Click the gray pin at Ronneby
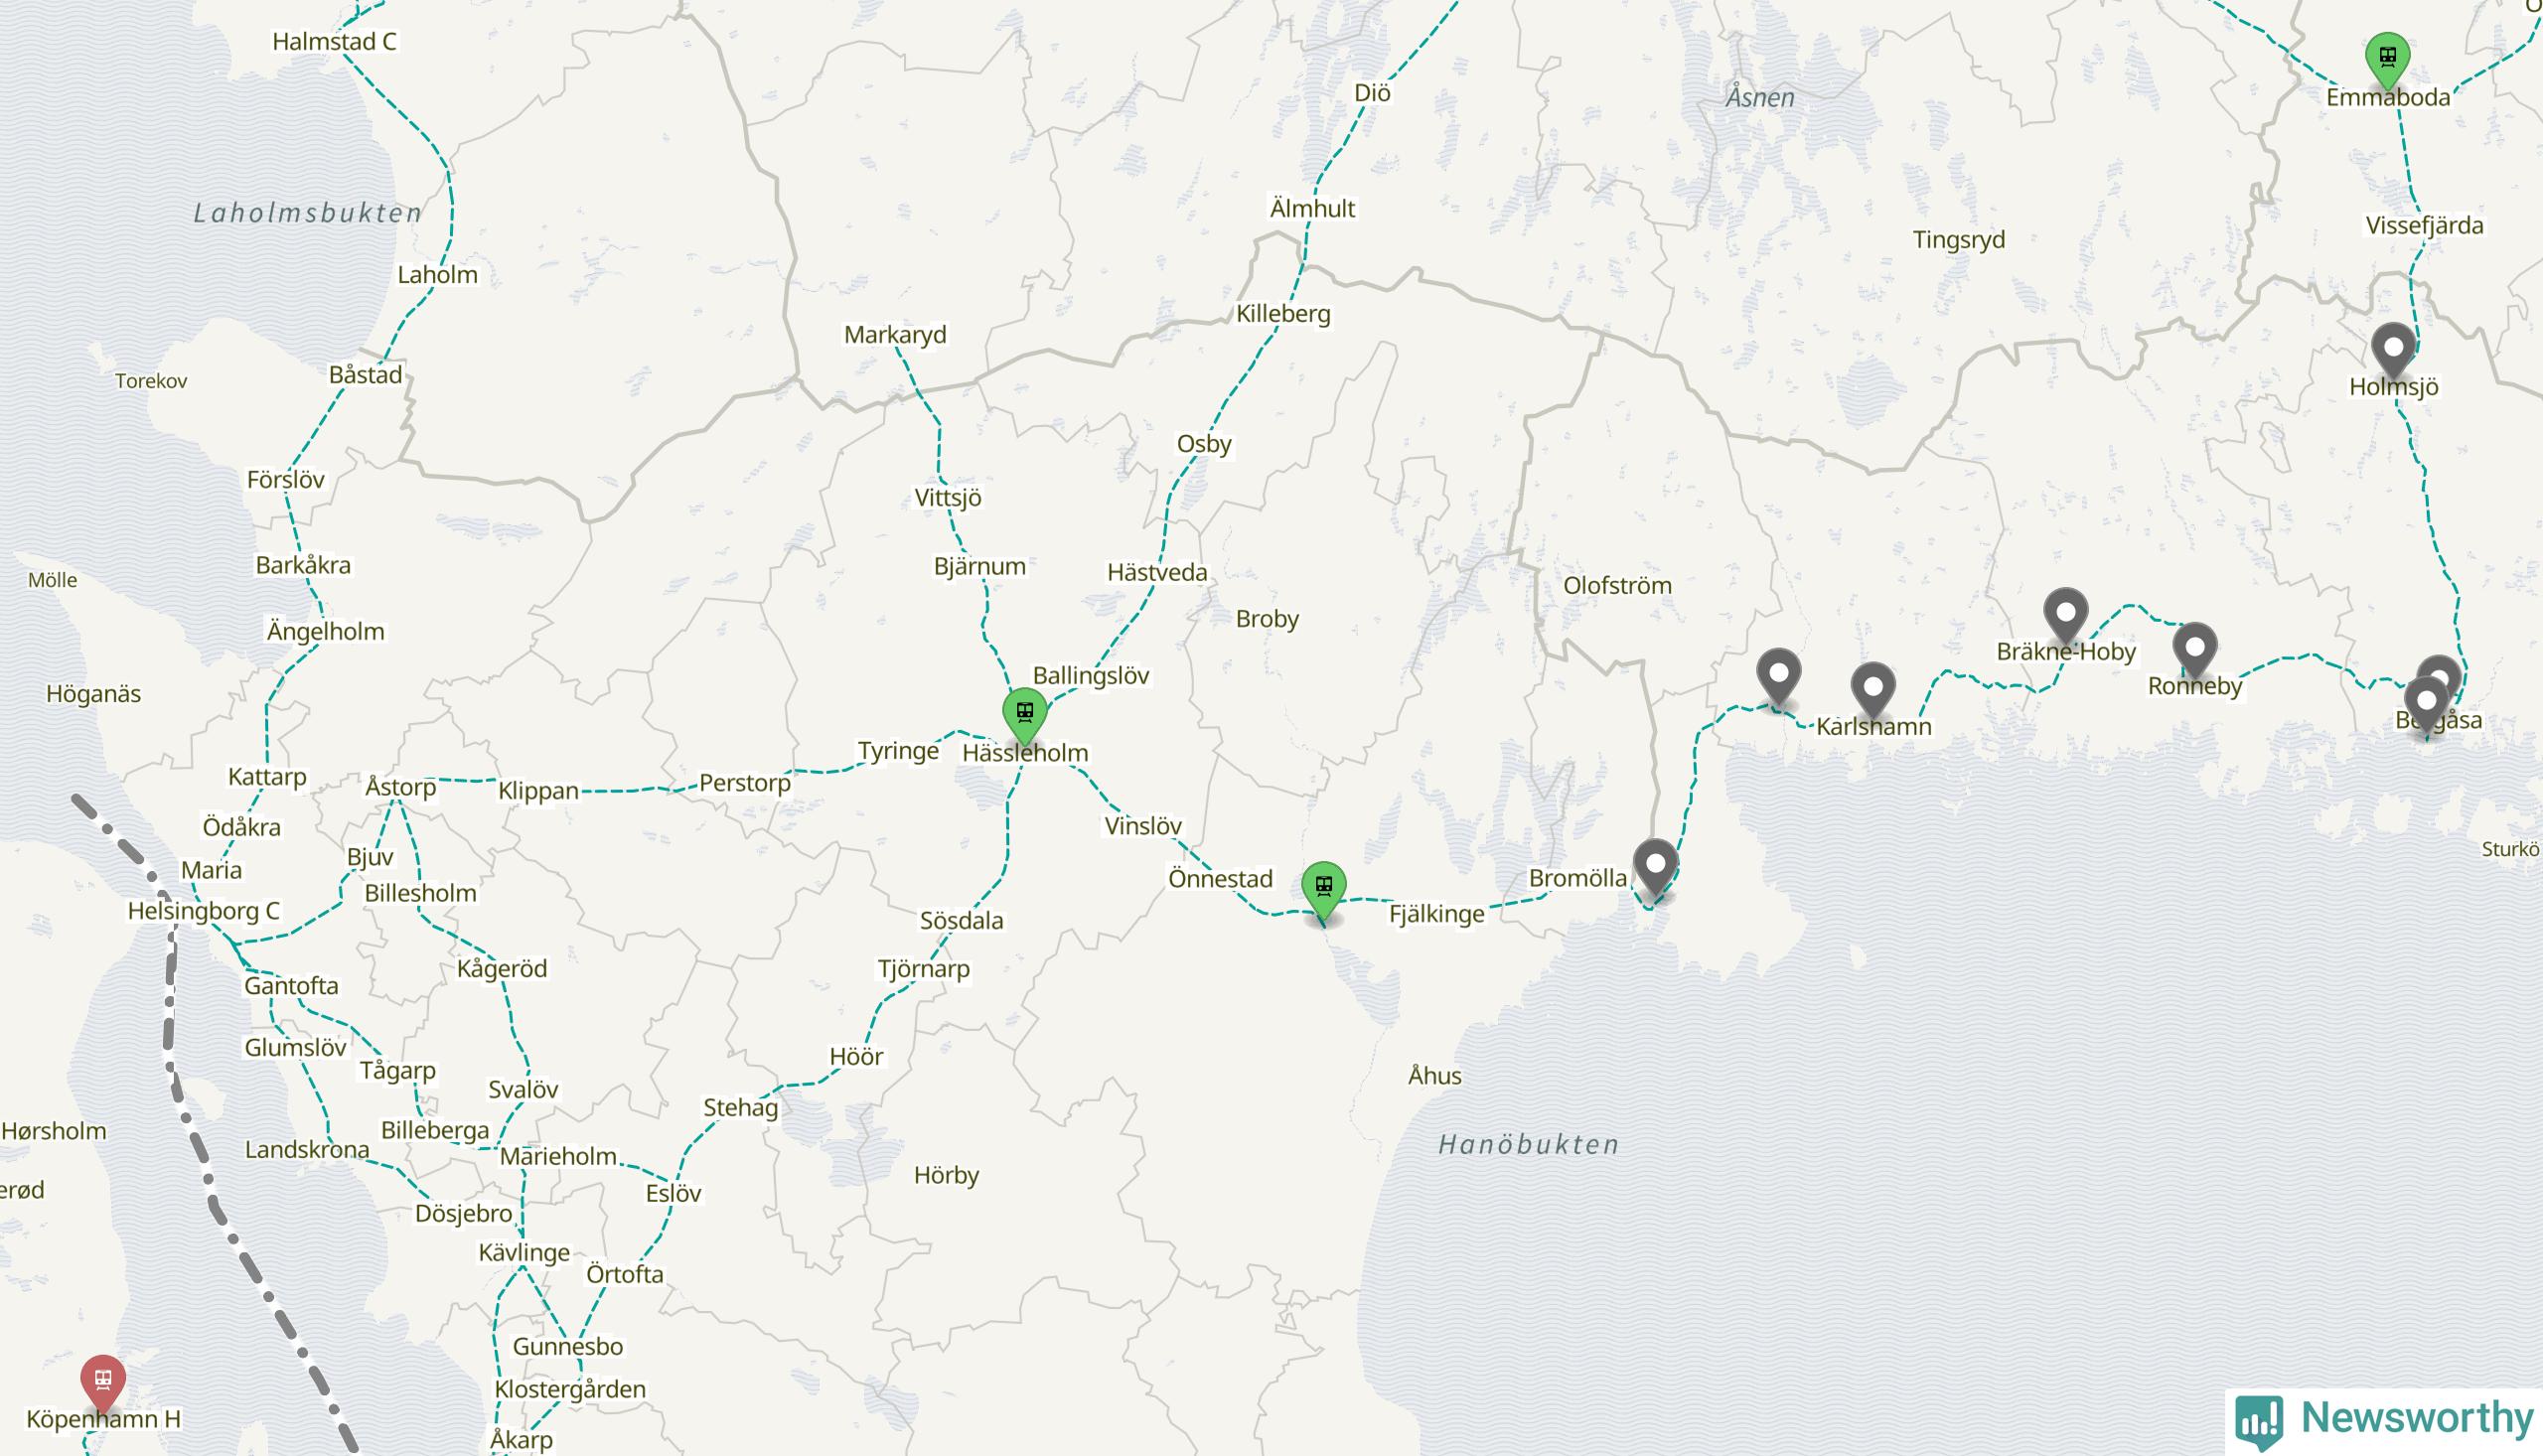The image size is (2543, 1456). pyautogui.click(x=2195, y=648)
